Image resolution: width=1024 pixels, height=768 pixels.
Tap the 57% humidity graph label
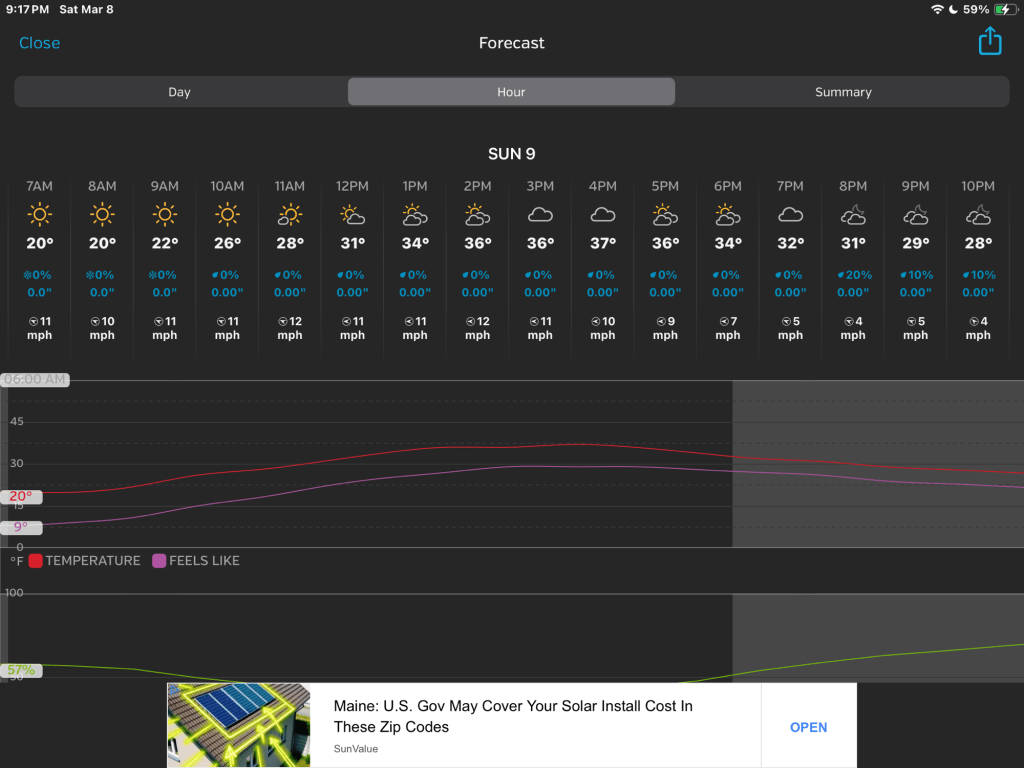click(21, 670)
